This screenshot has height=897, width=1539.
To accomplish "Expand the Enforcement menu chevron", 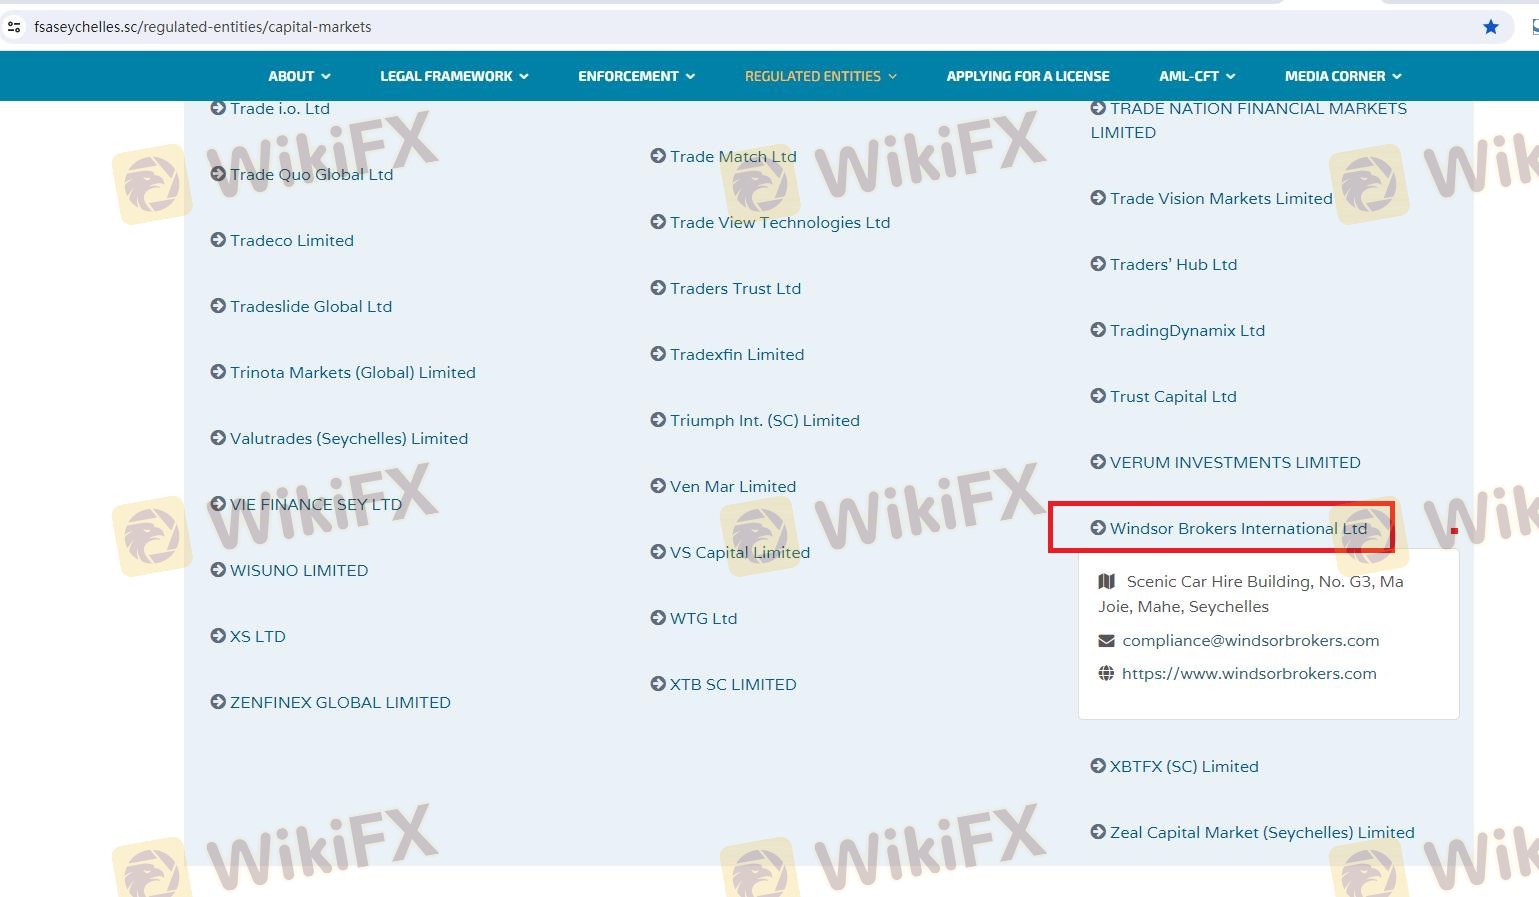I will [x=690, y=76].
